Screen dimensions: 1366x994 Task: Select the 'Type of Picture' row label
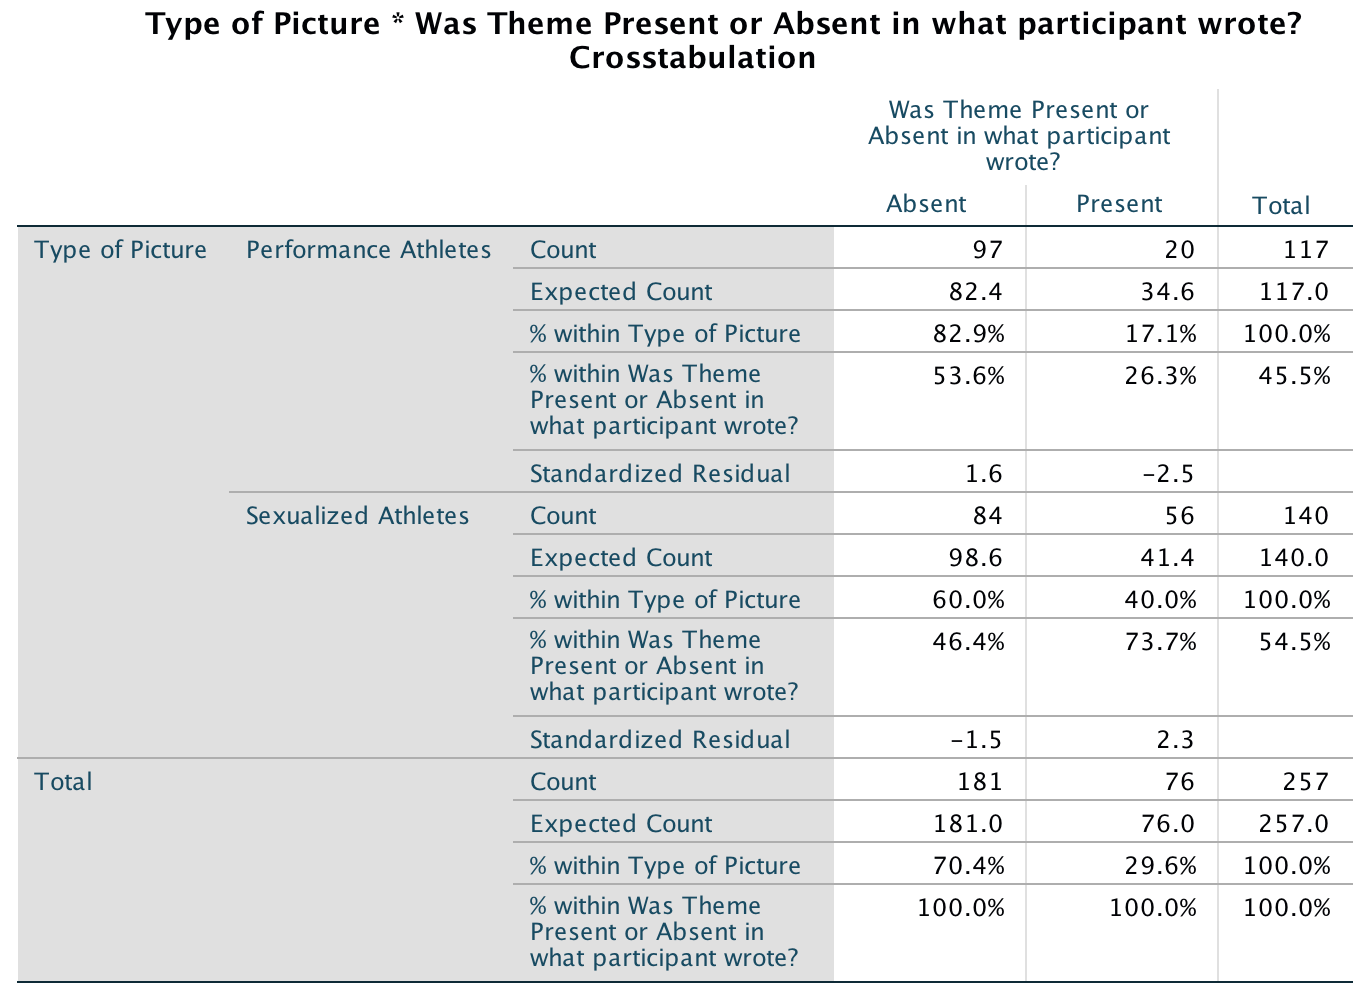120,250
